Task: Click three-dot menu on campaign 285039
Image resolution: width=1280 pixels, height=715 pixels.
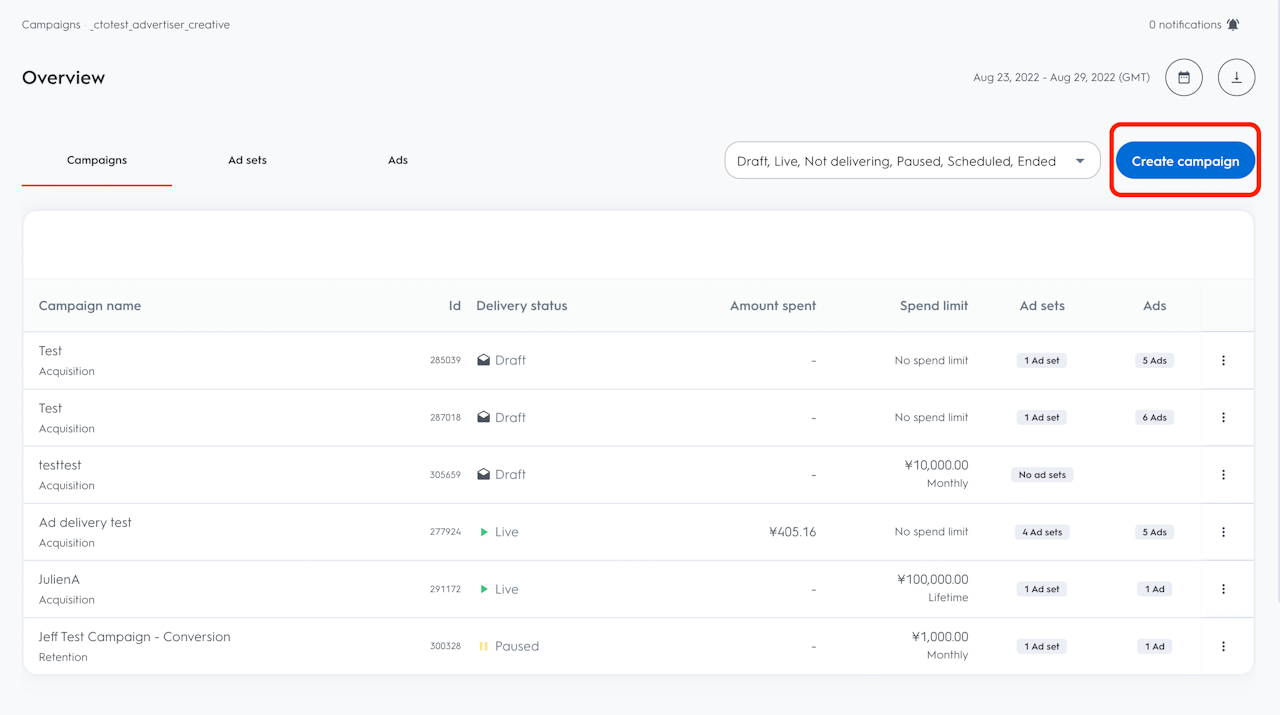Action: [x=1223, y=360]
